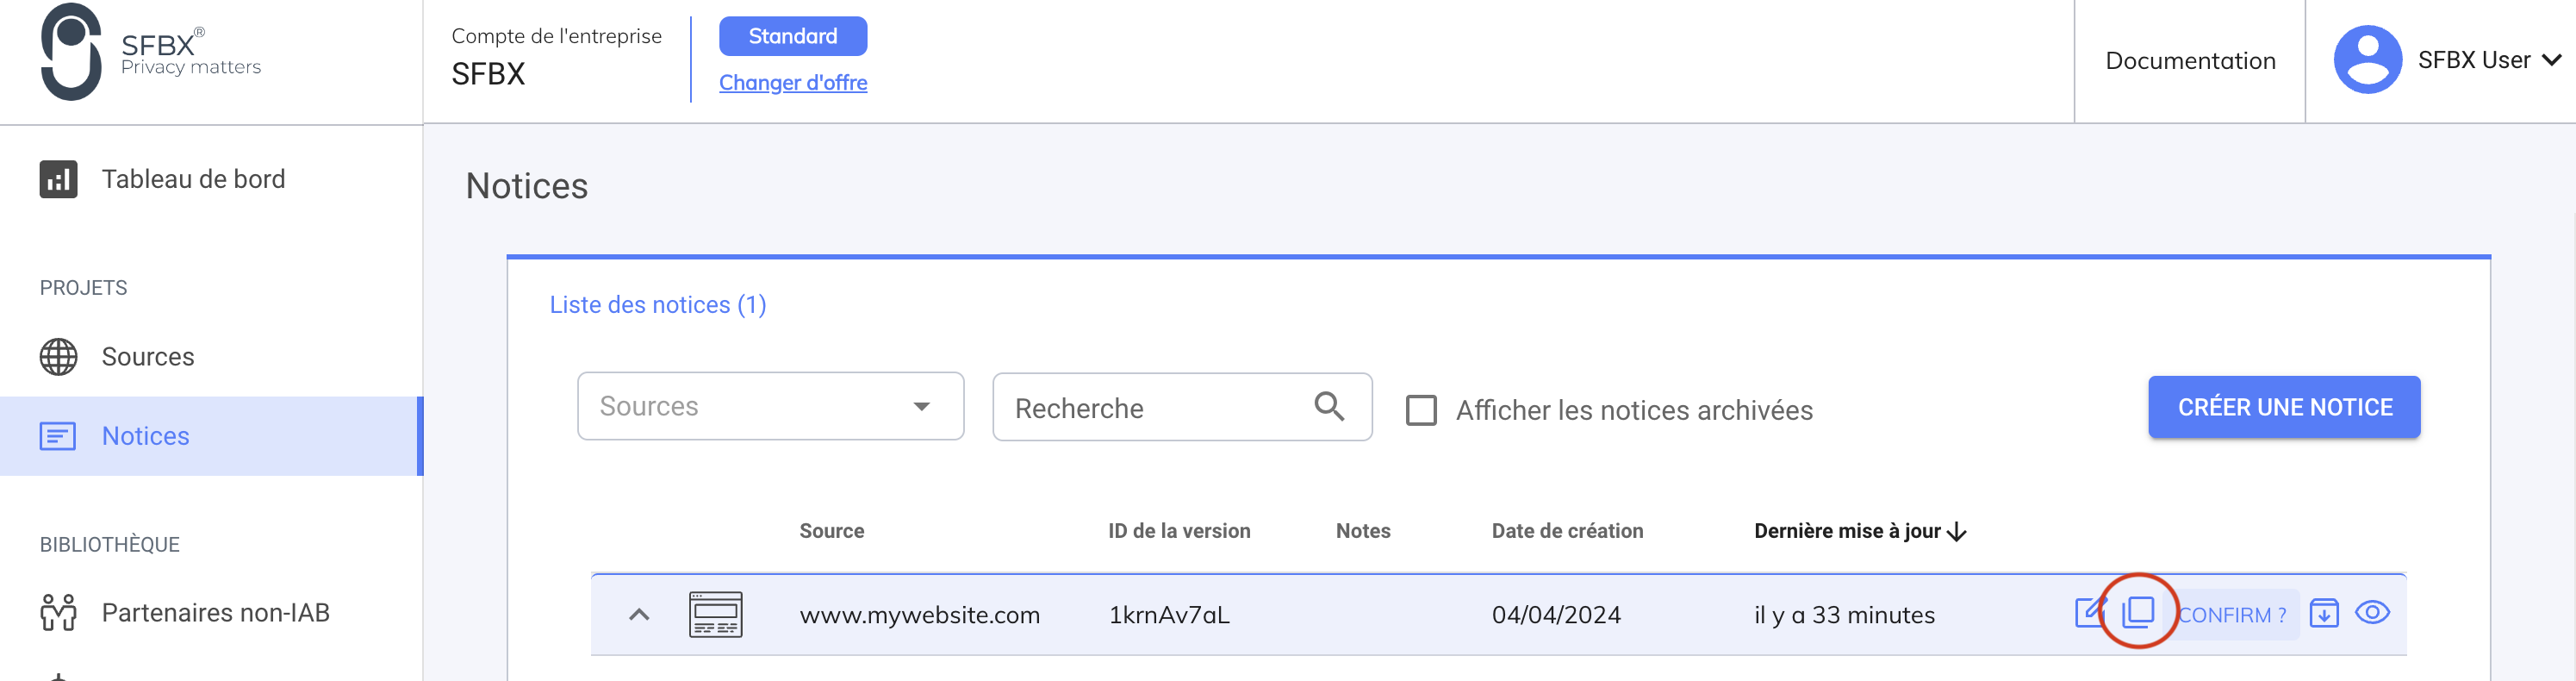Collapse the www.mywebsite.com notice row chevron
Viewport: 2576px width, 681px height.
coord(640,614)
